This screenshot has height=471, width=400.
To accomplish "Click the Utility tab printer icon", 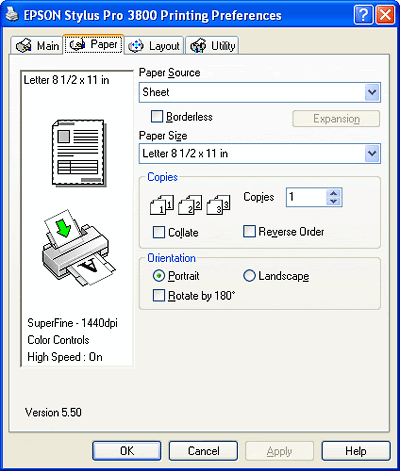I will pyautogui.click(x=198, y=46).
